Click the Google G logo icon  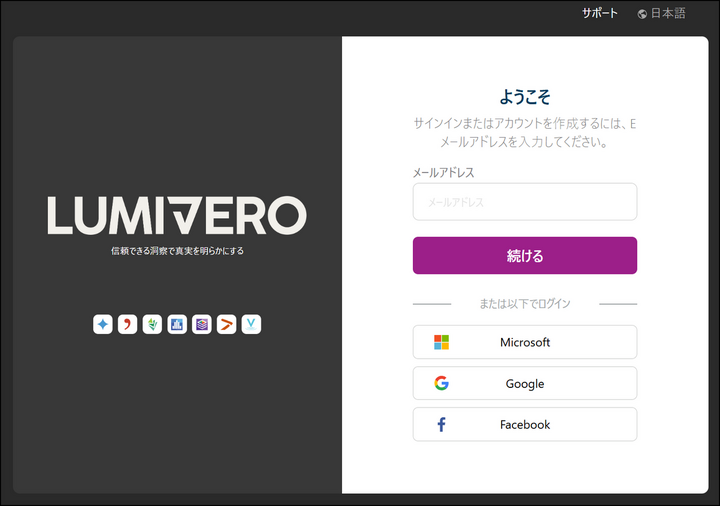441,383
